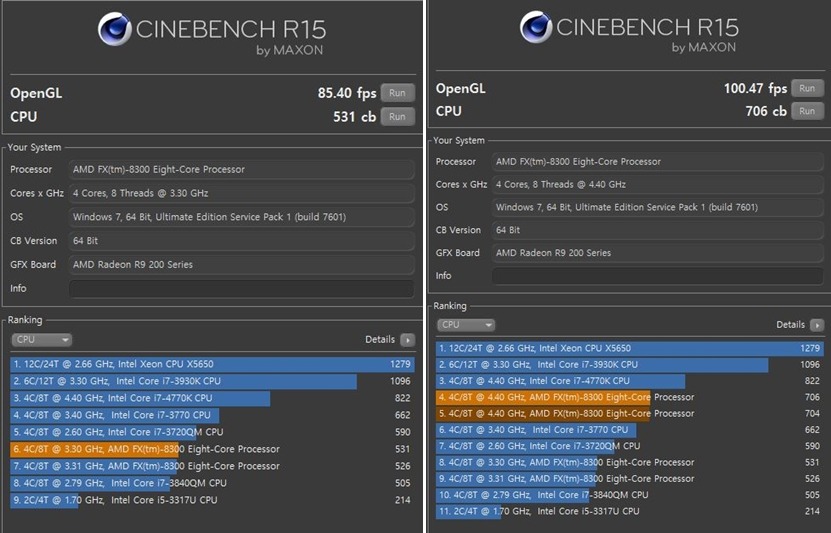
Task: Select highlighted FX-8300 3.30 GHz row in left window
Action: coord(212,449)
